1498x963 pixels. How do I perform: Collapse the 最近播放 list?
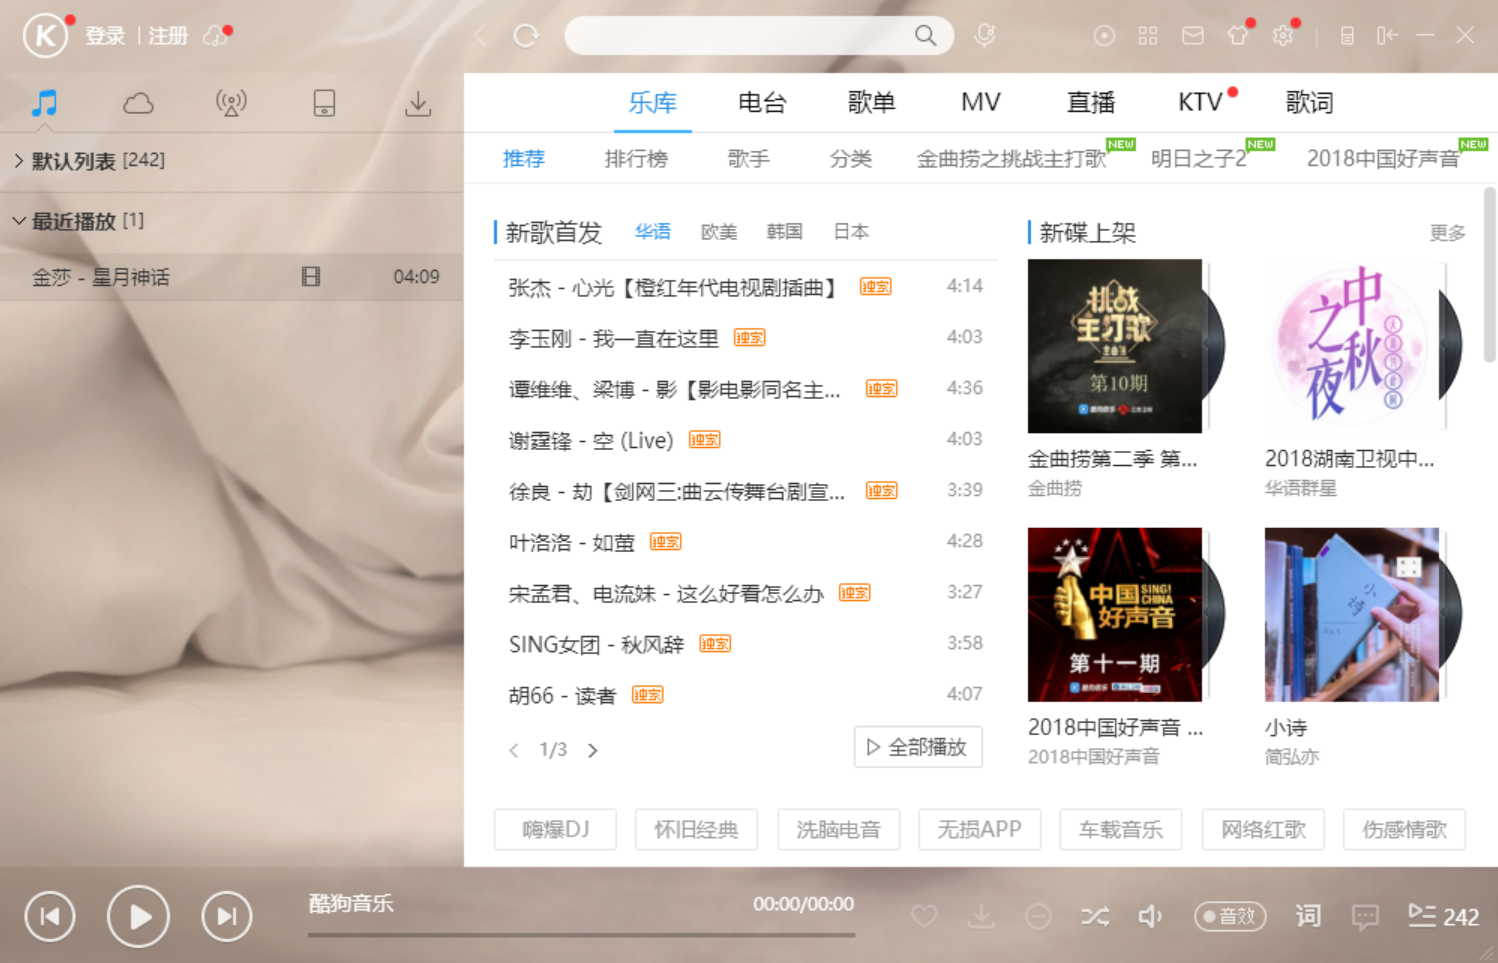point(18,221)
